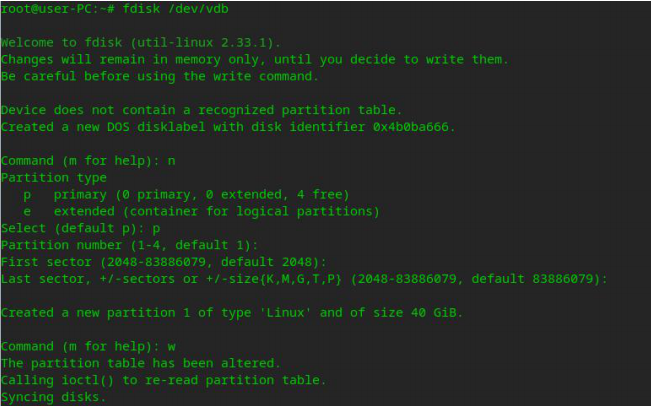Click the 'Last sector, +/-sectors' prompt line
The width and height of the screenshot is (651, 406).
pyautogui.click(x=303, y=279)
